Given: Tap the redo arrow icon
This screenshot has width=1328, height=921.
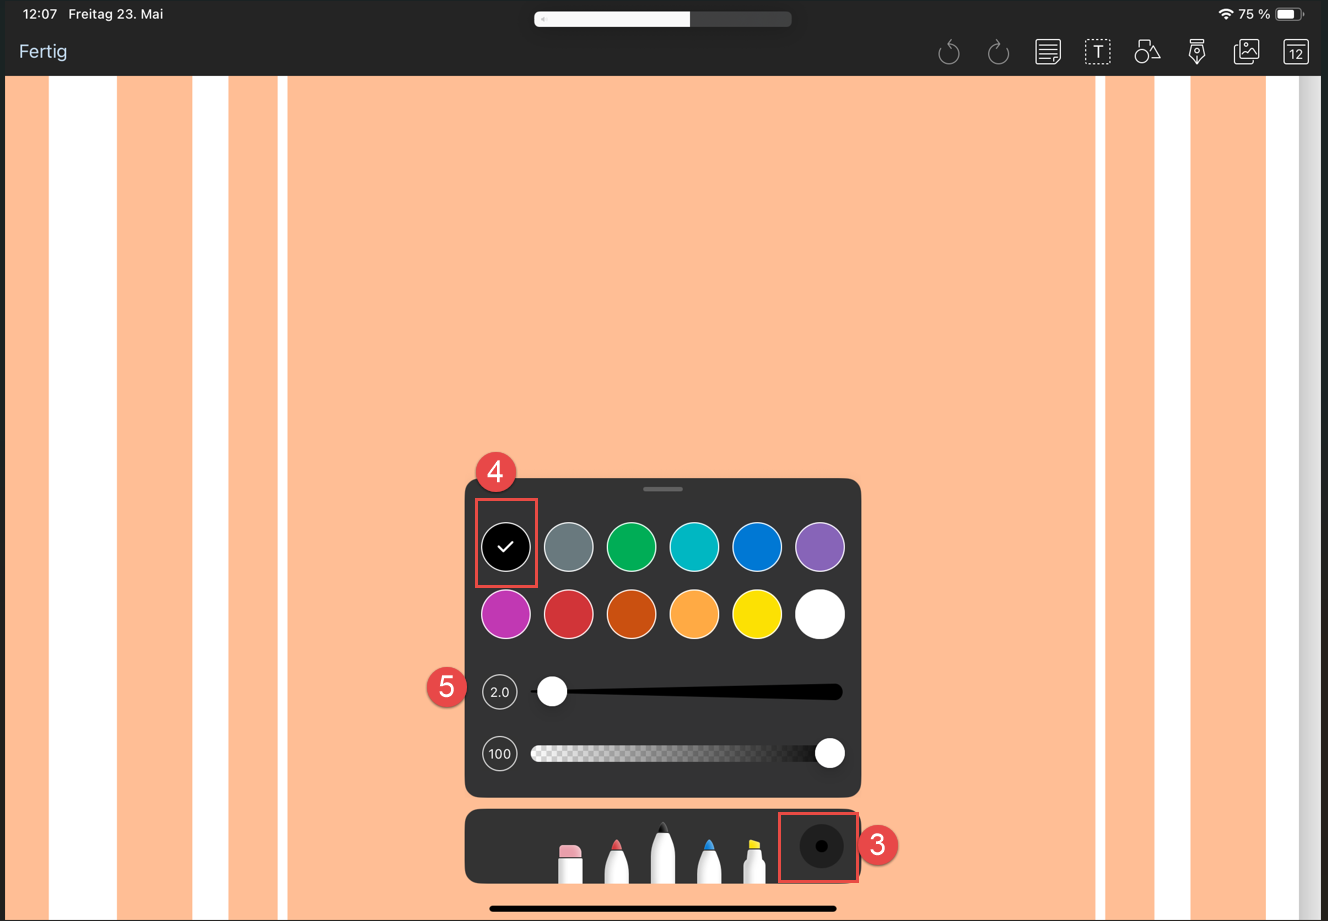Looking at the screenshot, I should (x=998, y=52).
